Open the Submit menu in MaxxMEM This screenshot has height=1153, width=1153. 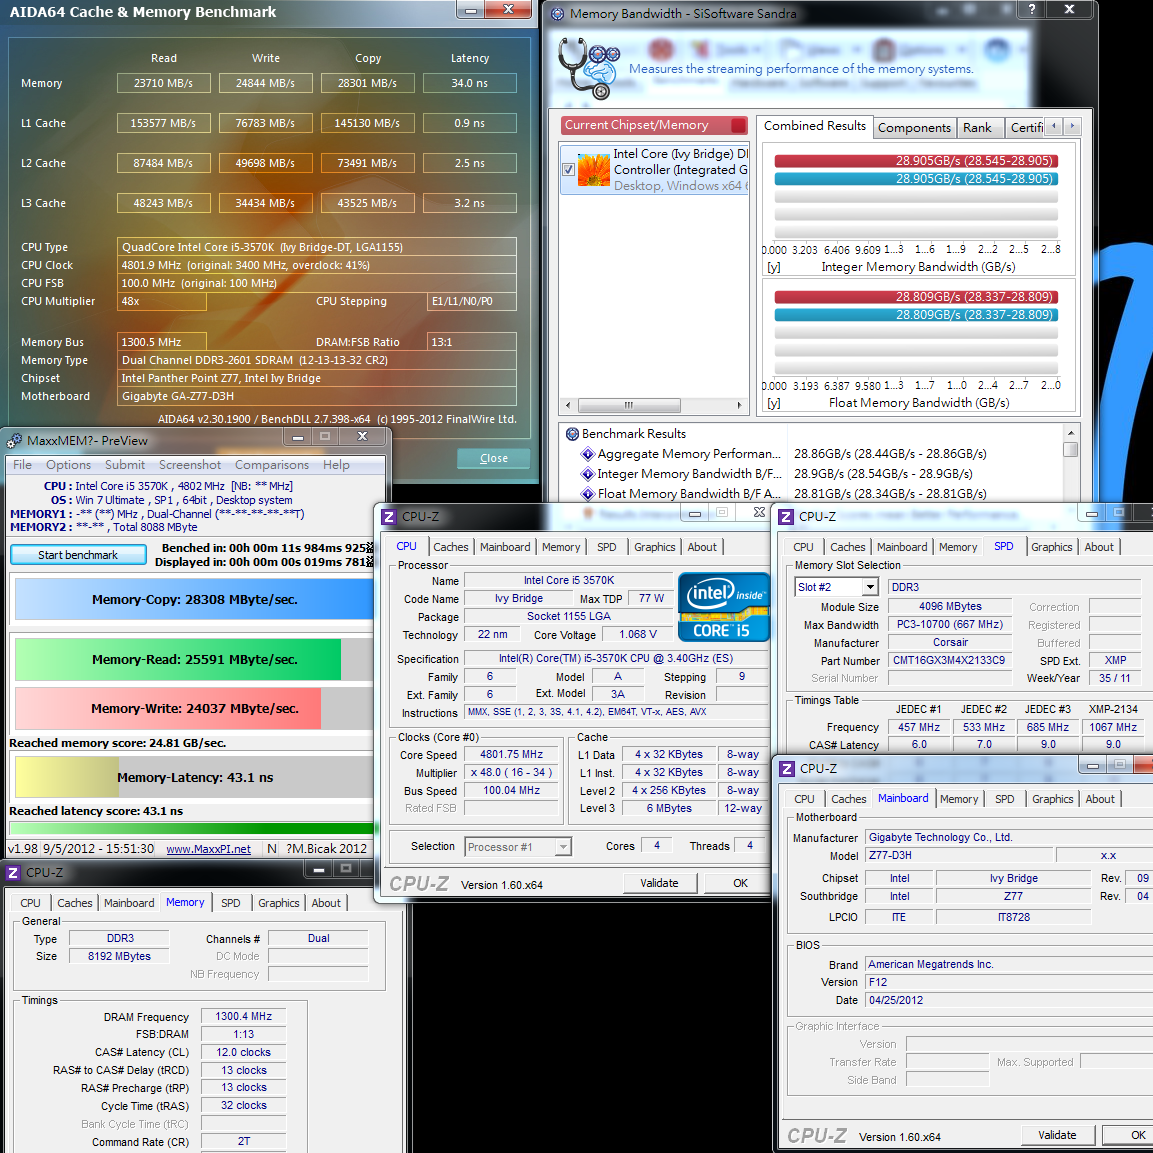tap(124, 465)
